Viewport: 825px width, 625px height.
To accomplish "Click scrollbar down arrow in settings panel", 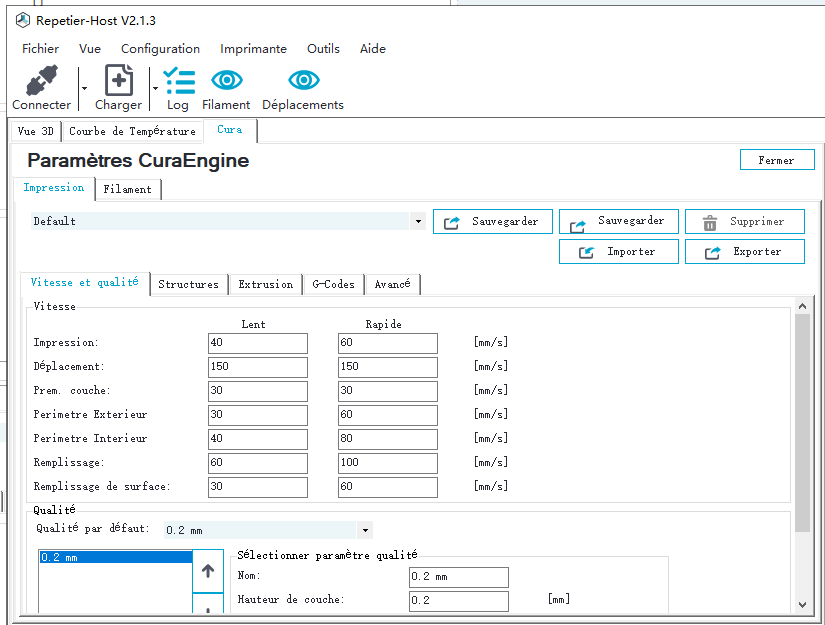I will [x=802, y=605].
